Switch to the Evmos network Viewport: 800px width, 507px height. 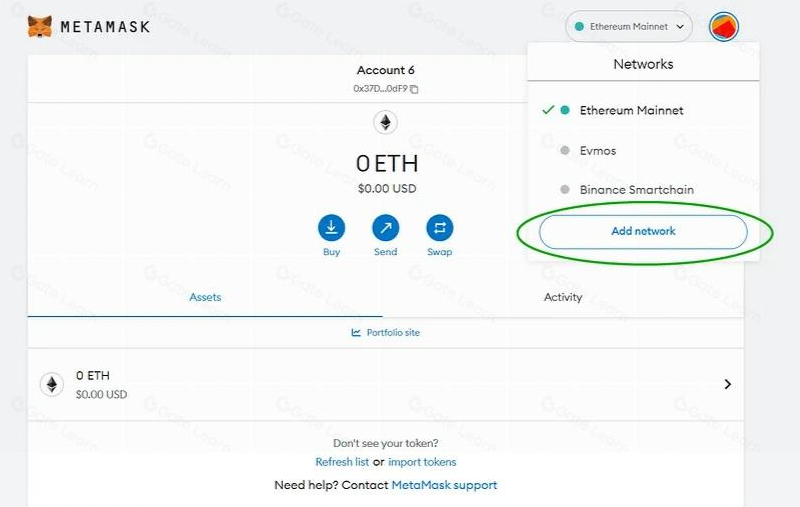pos(597,150)
